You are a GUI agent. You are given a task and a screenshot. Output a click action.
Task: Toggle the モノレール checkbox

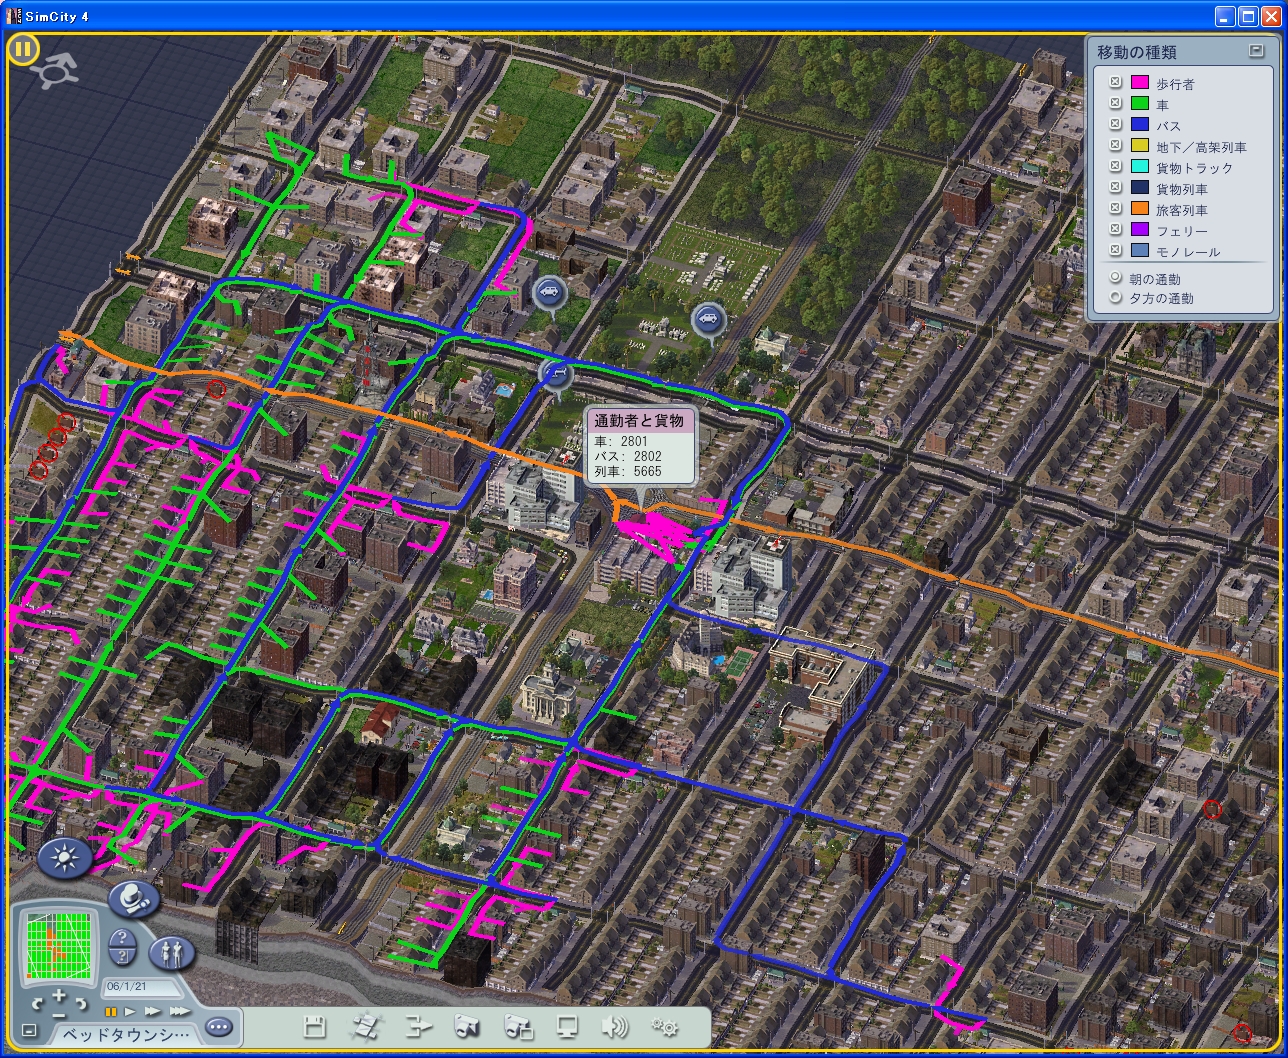coord(1114,251)
